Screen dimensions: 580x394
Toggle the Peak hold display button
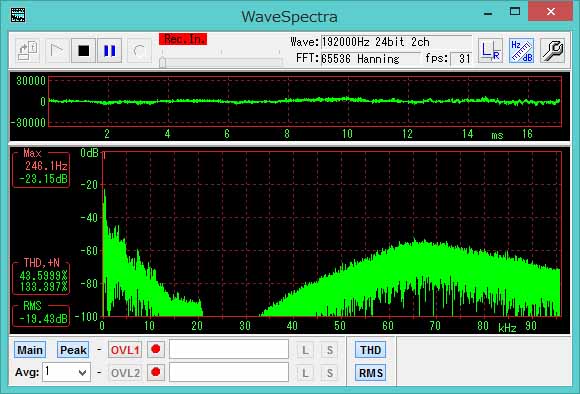click(x=73, y=350)
